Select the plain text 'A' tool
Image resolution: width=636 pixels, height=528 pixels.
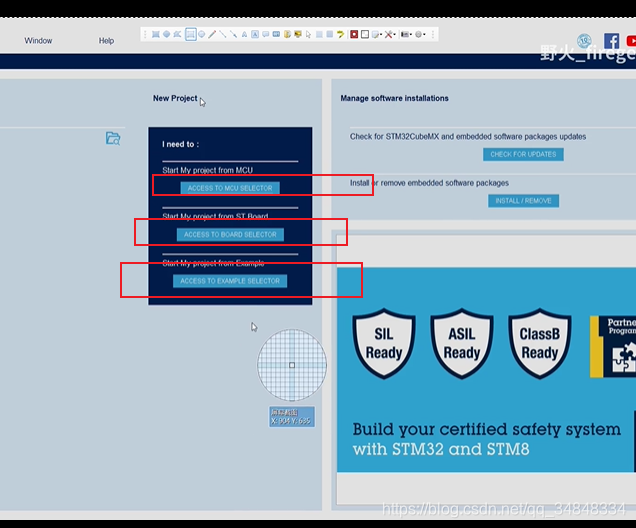244,34
